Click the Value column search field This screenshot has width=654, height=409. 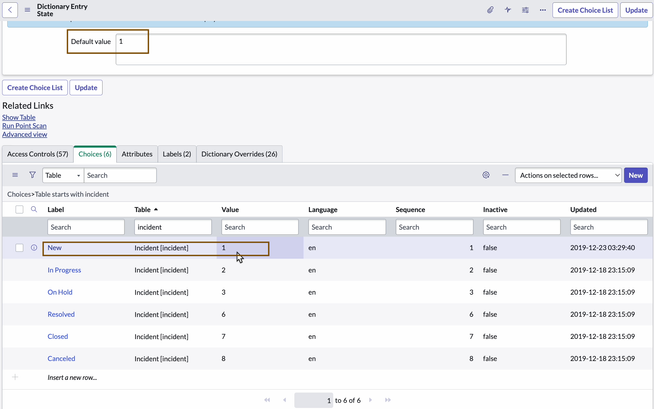point(260,227)
